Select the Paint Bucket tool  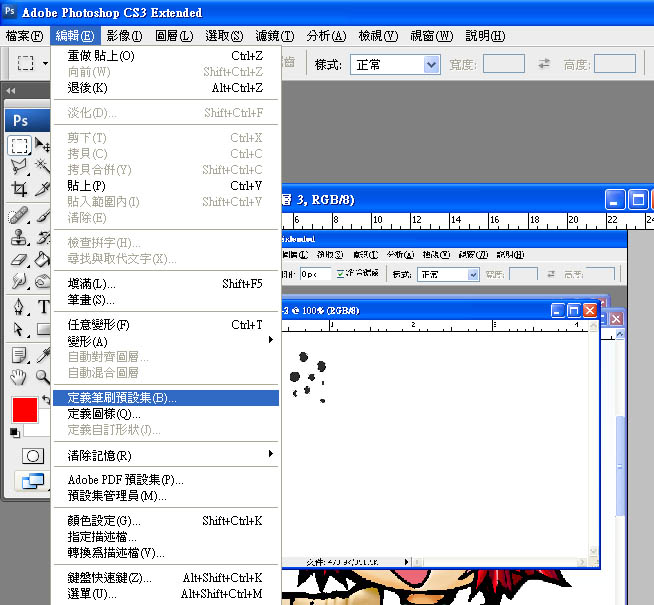click(x=42, y=260)
